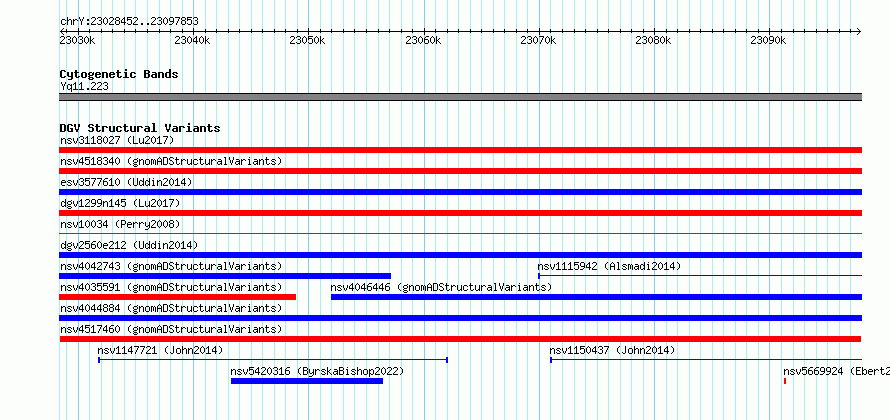This screenshot has width=890, height=420.
Task: Click the red bar under nsv4035591
Action: click(x=178, y=297)
